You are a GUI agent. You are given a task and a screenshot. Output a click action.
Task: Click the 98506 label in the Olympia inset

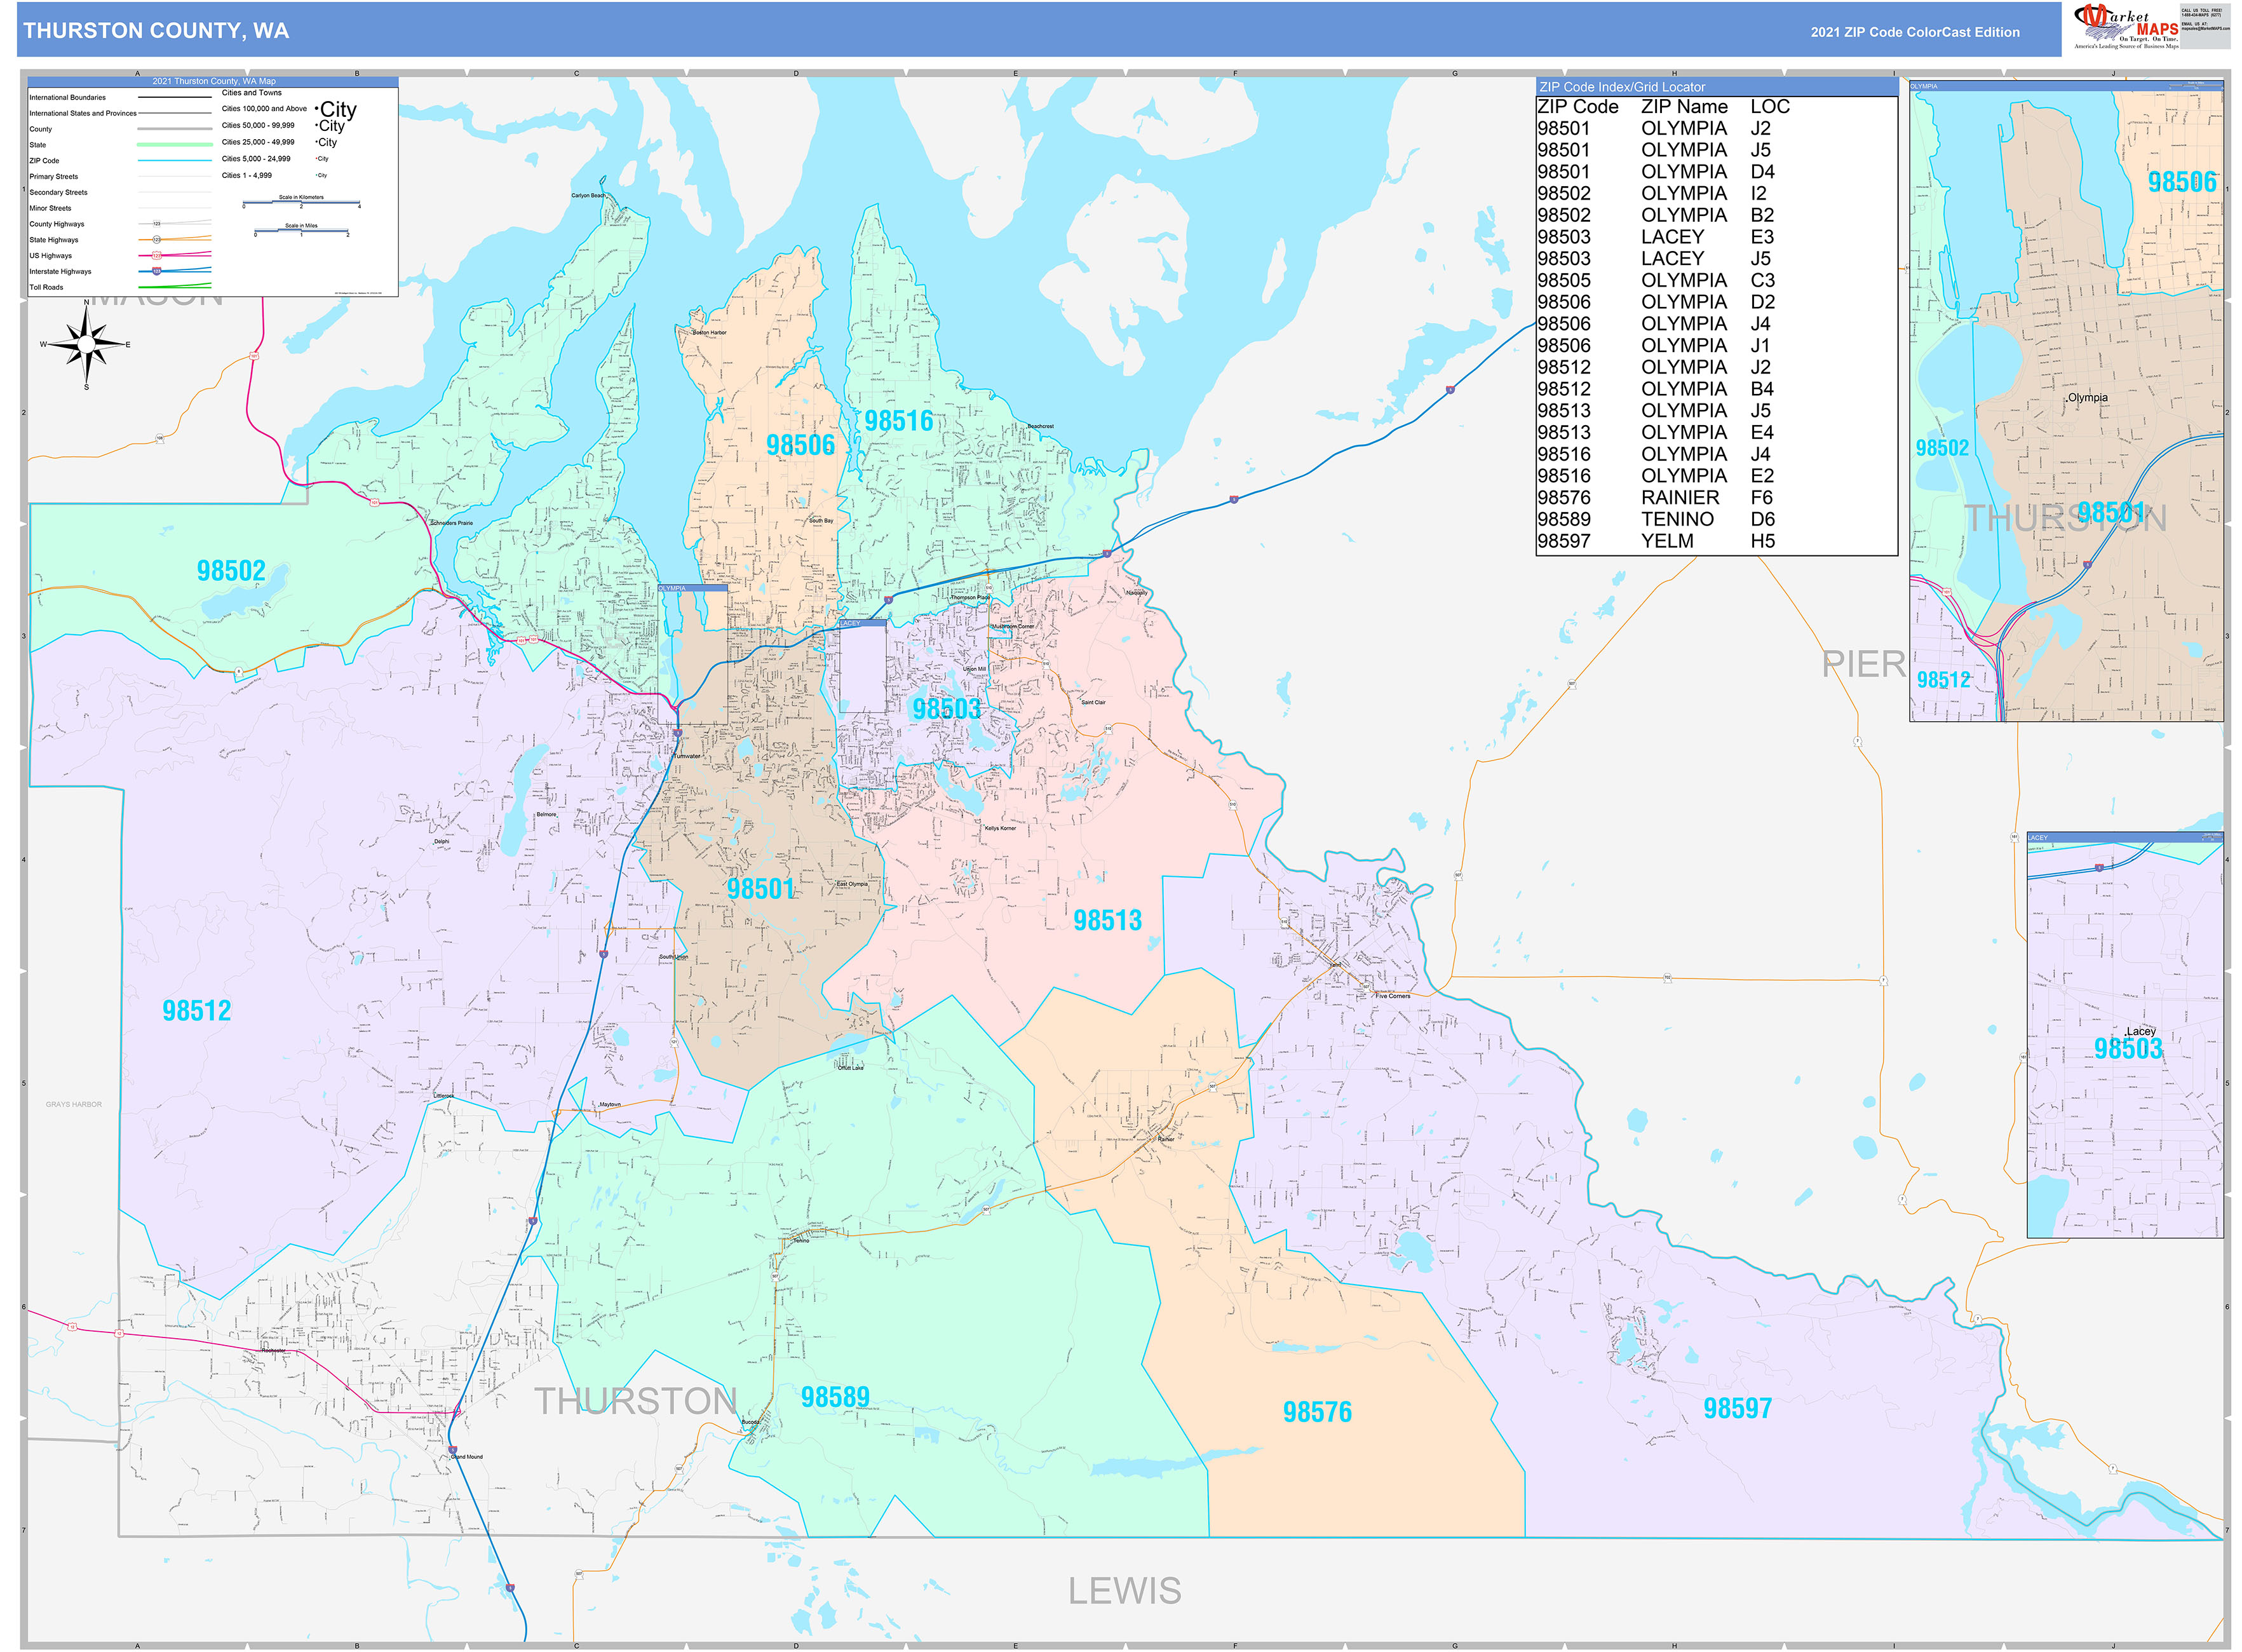2182,182
